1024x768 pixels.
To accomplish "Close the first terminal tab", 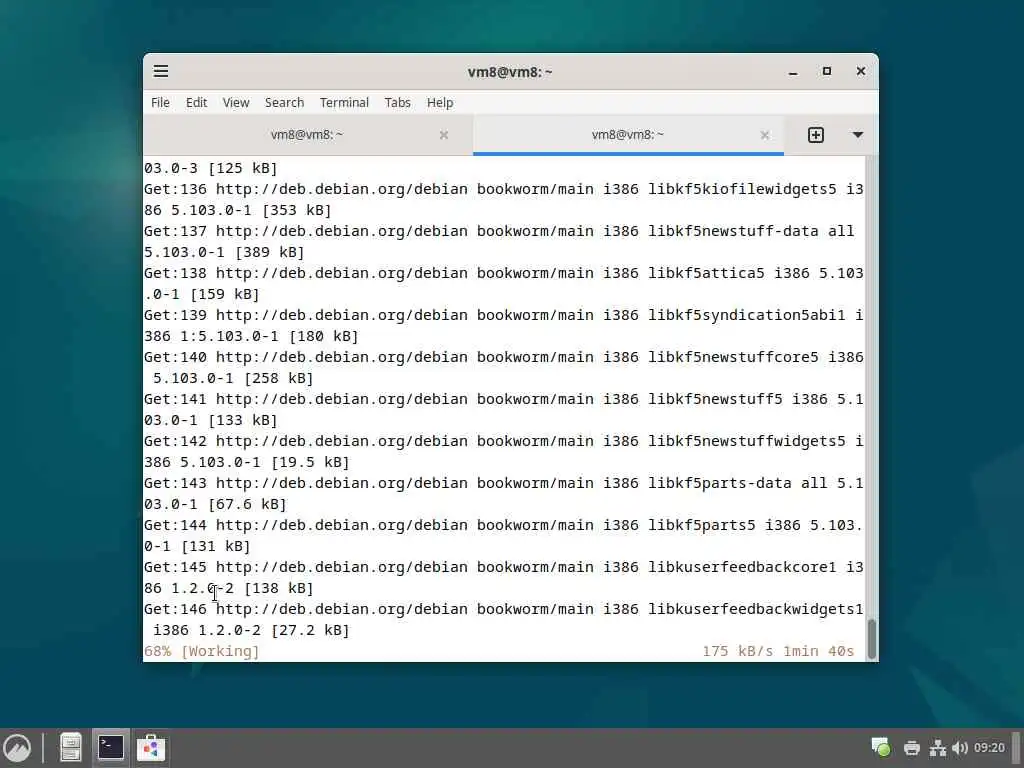I will (x=443, y=135).
